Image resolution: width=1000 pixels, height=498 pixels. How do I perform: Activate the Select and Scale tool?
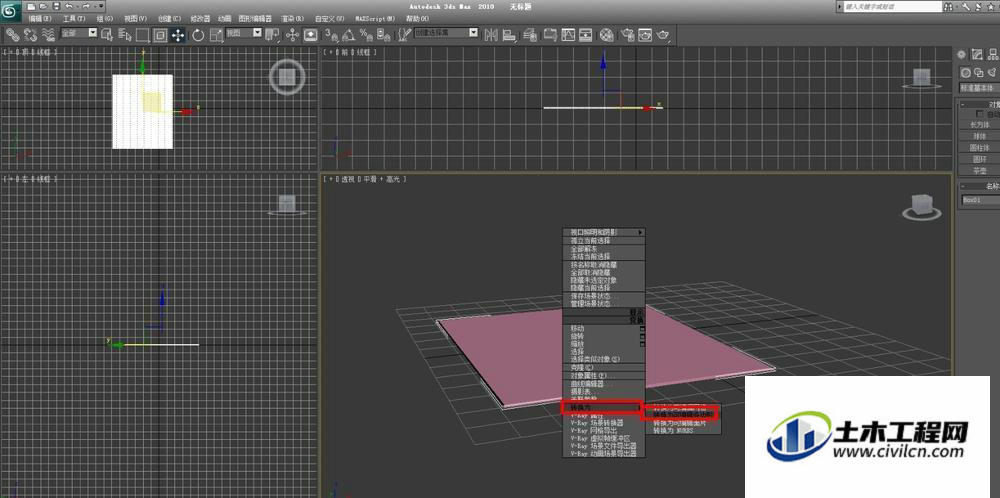[x=216, y=34]
